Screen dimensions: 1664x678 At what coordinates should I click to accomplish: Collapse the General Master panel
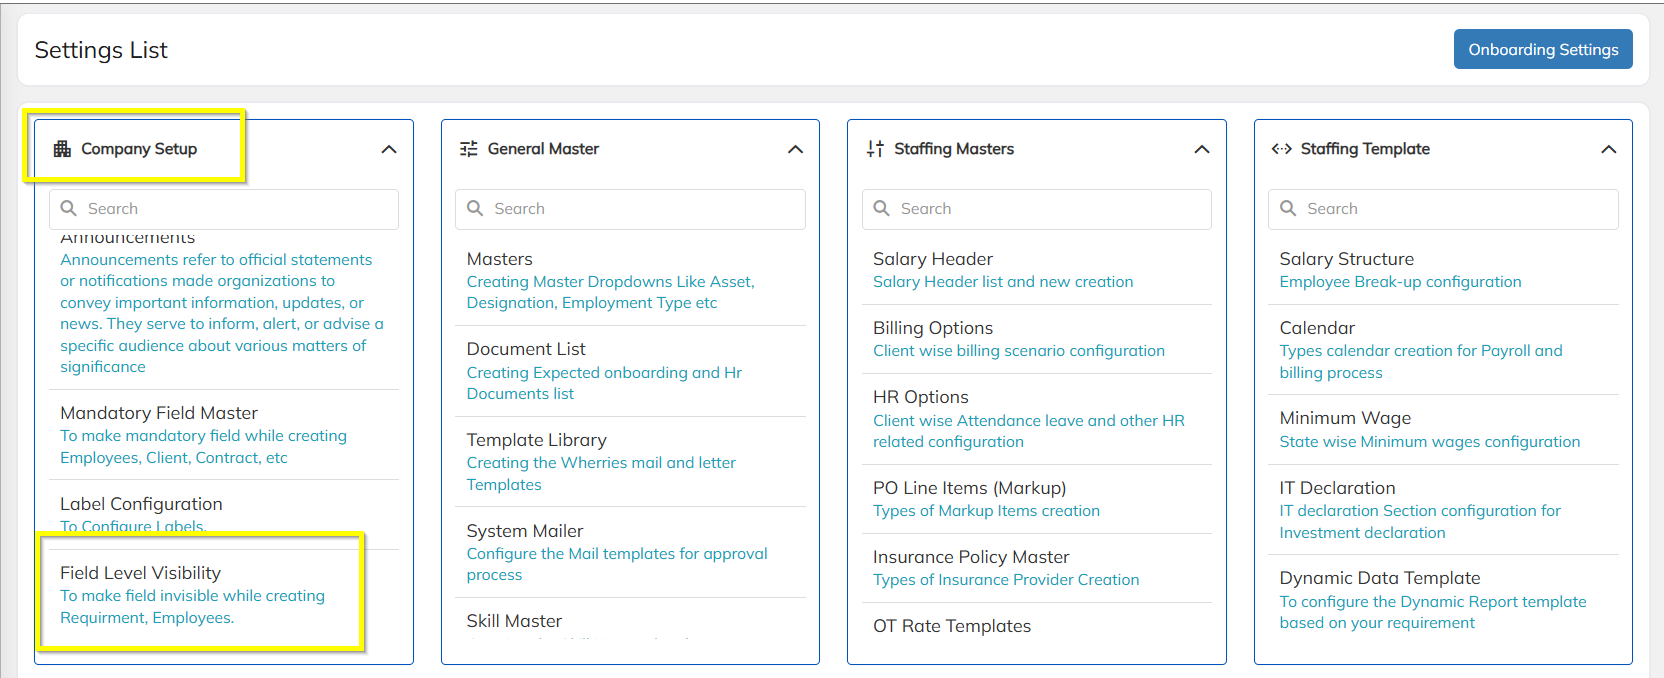coord(795,149)
